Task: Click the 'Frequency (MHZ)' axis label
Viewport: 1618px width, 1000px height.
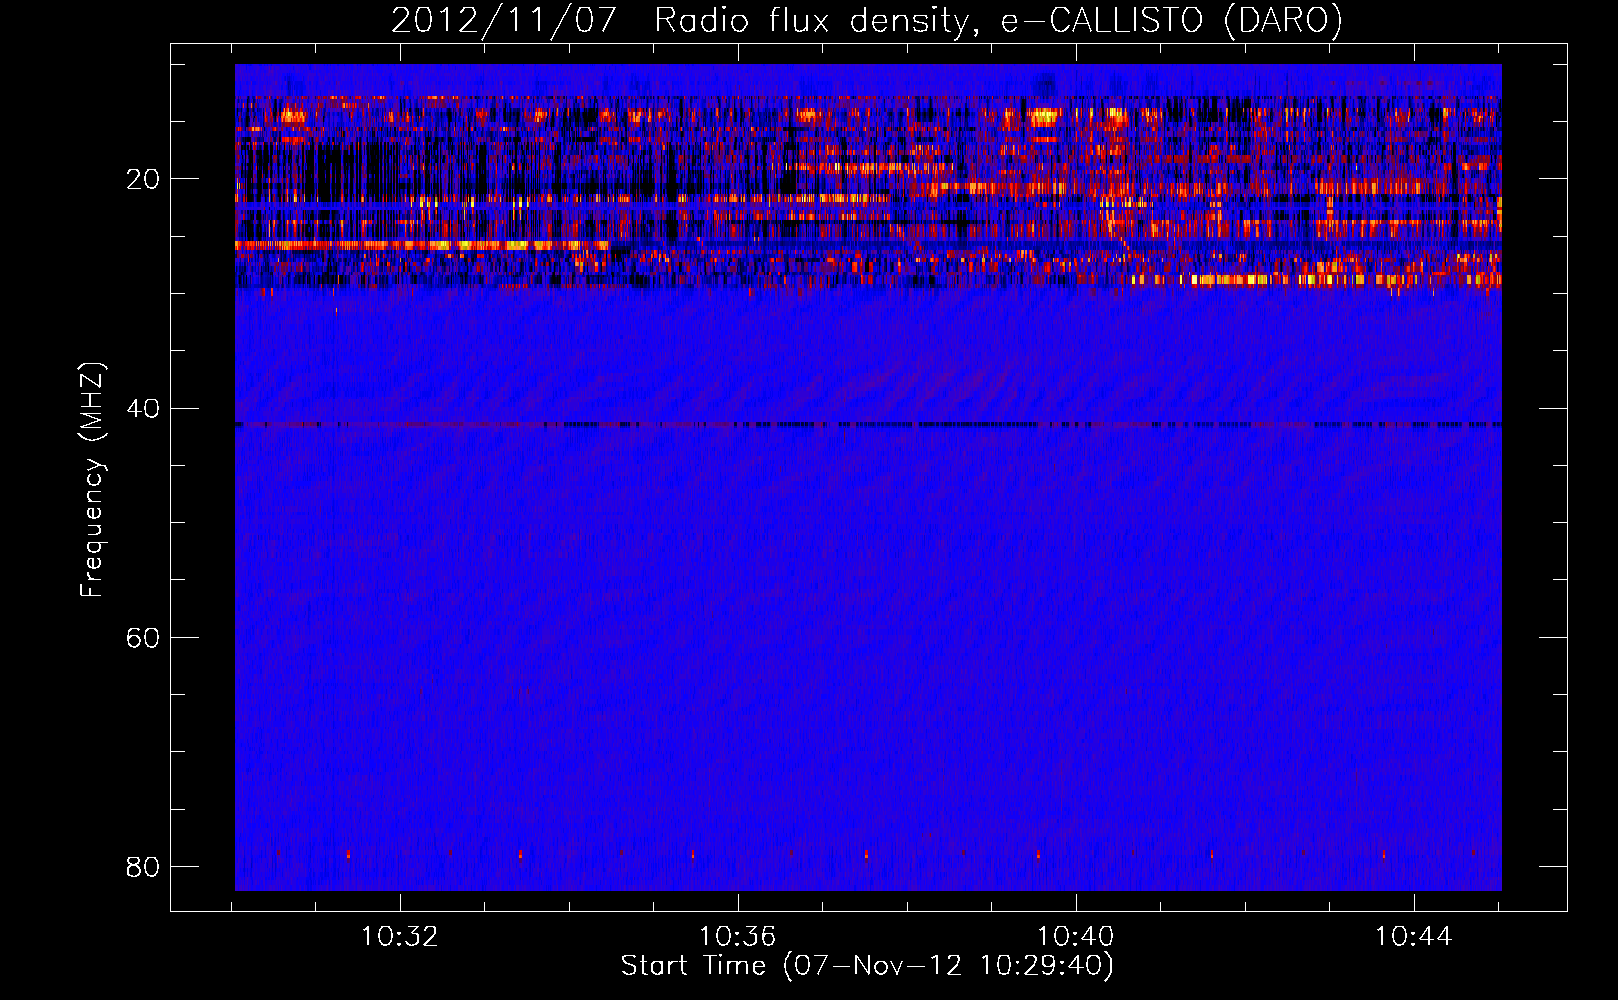Action: tap(92, 480)
